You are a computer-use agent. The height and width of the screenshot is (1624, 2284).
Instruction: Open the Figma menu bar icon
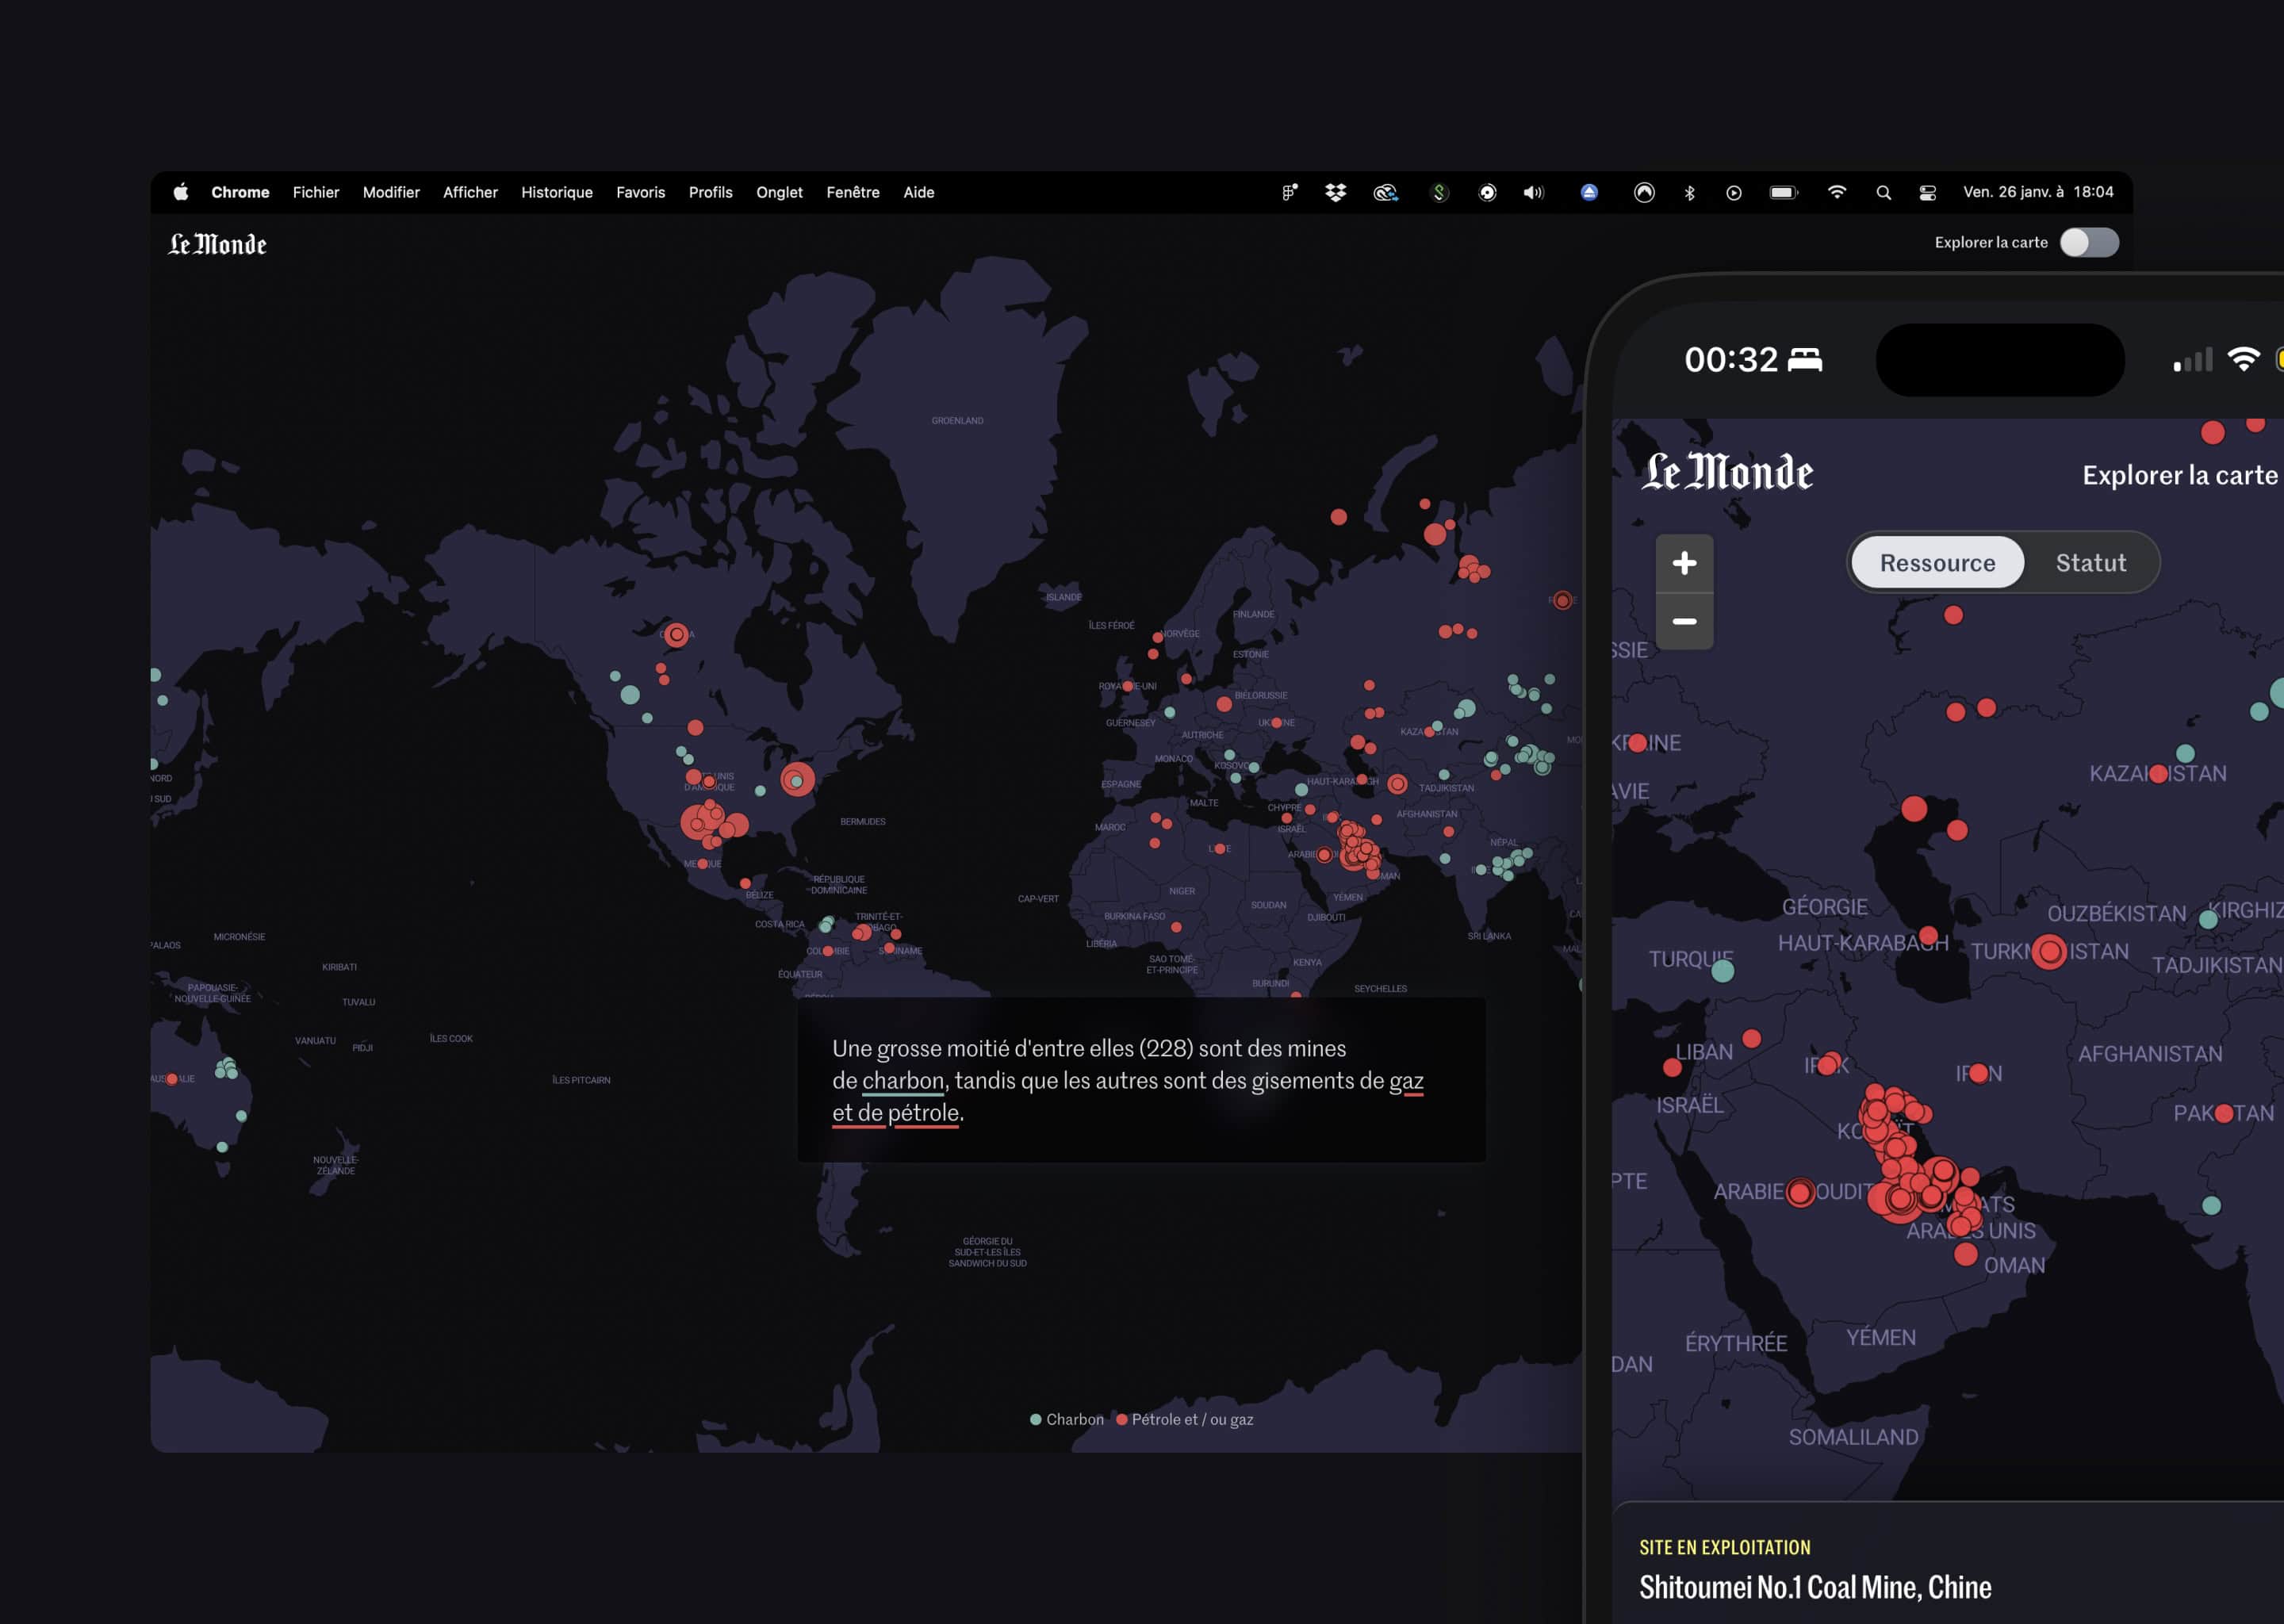pyautogui.click(x=1290, y=192)
